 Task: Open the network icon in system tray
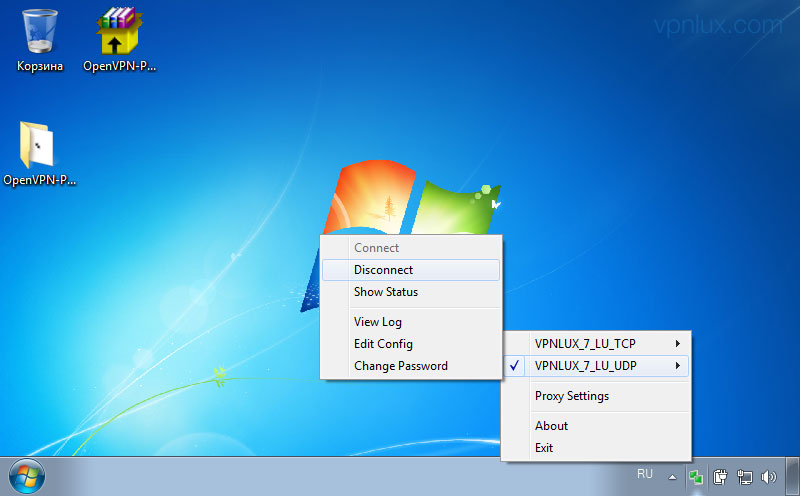coord(745,477)
